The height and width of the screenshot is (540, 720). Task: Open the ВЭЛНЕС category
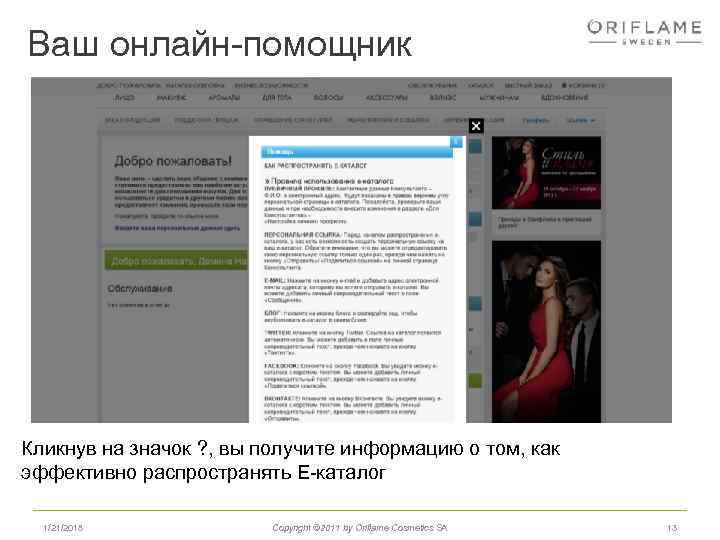click(x=443, y=98)
